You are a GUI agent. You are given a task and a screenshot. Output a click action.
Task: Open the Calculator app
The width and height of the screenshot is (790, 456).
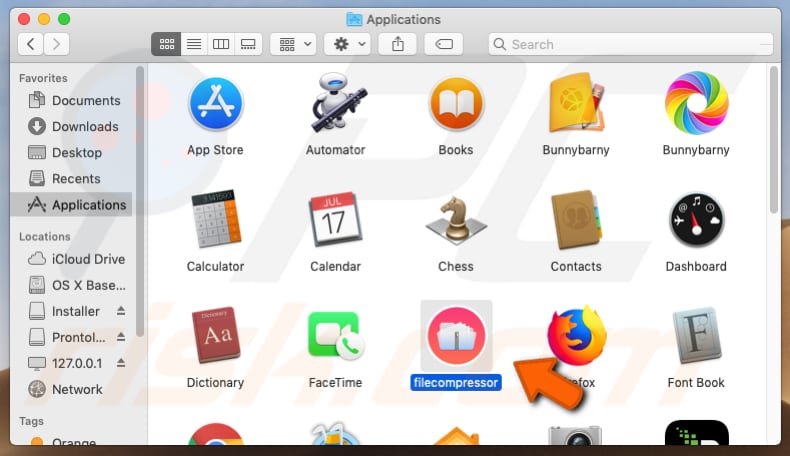(216, 220)
